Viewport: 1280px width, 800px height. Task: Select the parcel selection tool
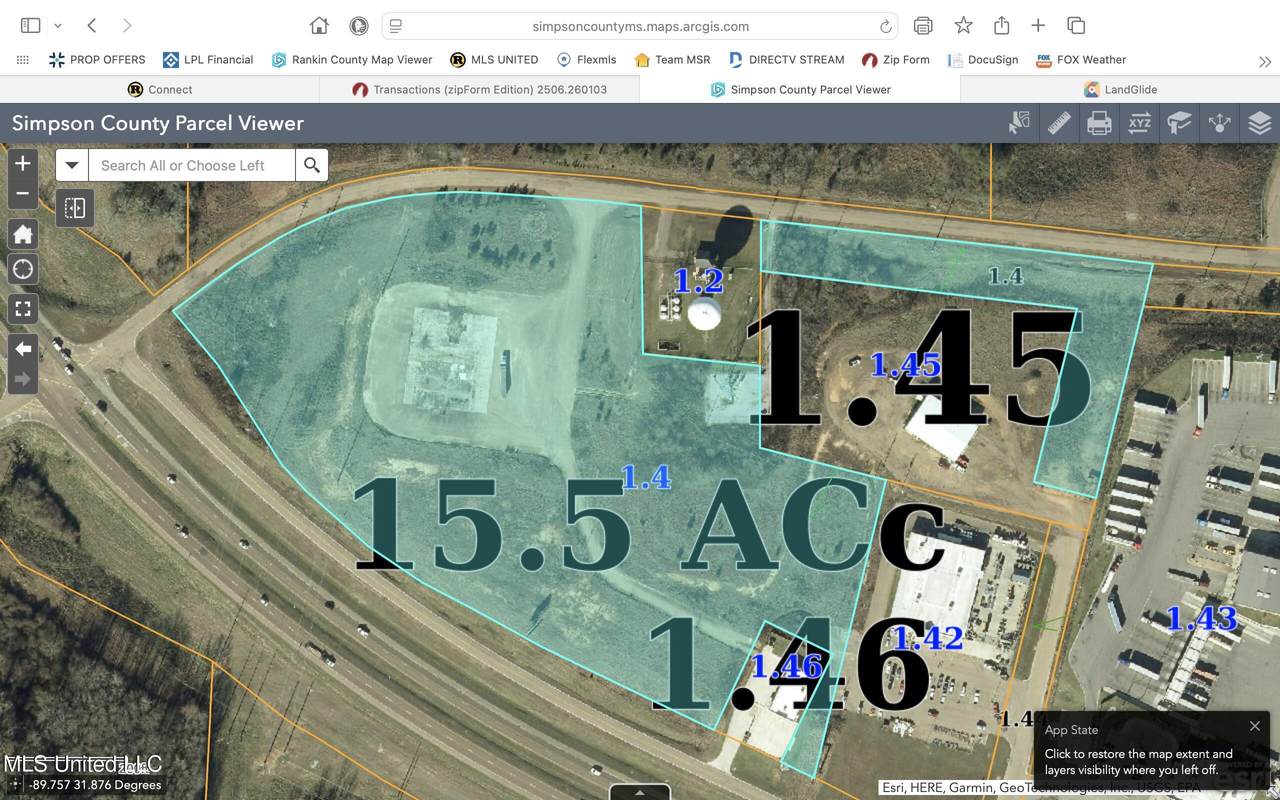point(1019,123)
